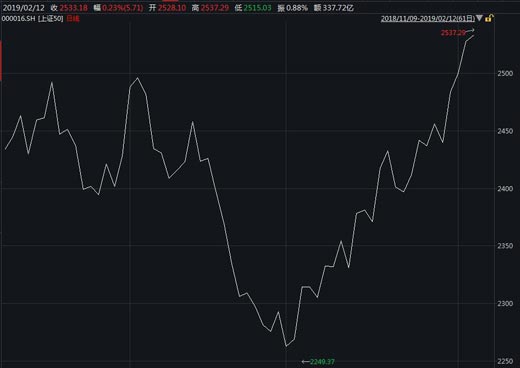Click the 2537.29 high price marker
520x368 pixels.
453,33
